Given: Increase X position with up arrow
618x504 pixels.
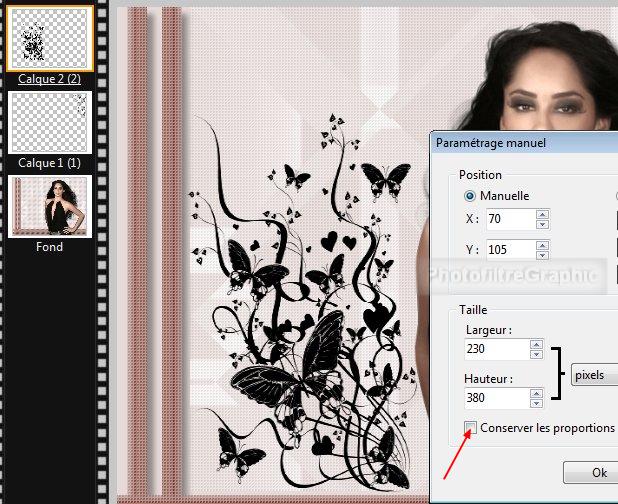Looking at the screenshot, I should 542,214.
